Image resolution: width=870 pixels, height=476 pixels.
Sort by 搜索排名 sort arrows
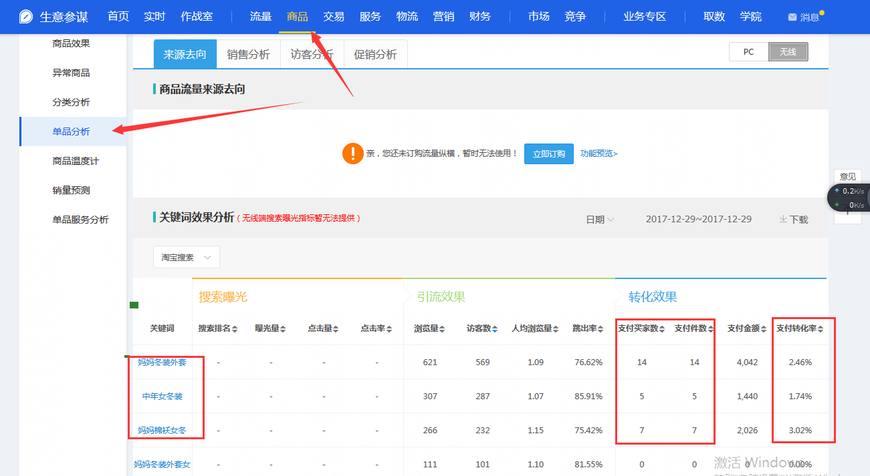pyautogui.click(x=235, y=329)
